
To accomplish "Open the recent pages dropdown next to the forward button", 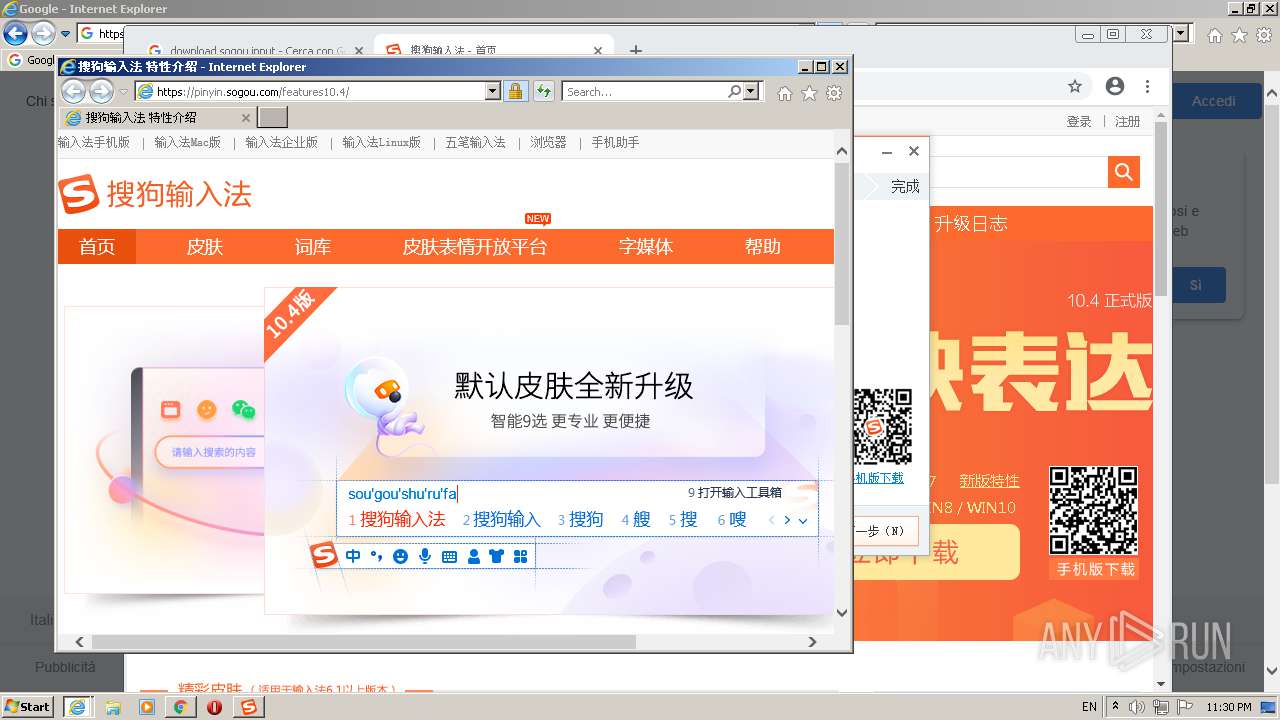I will click(124, 92).
